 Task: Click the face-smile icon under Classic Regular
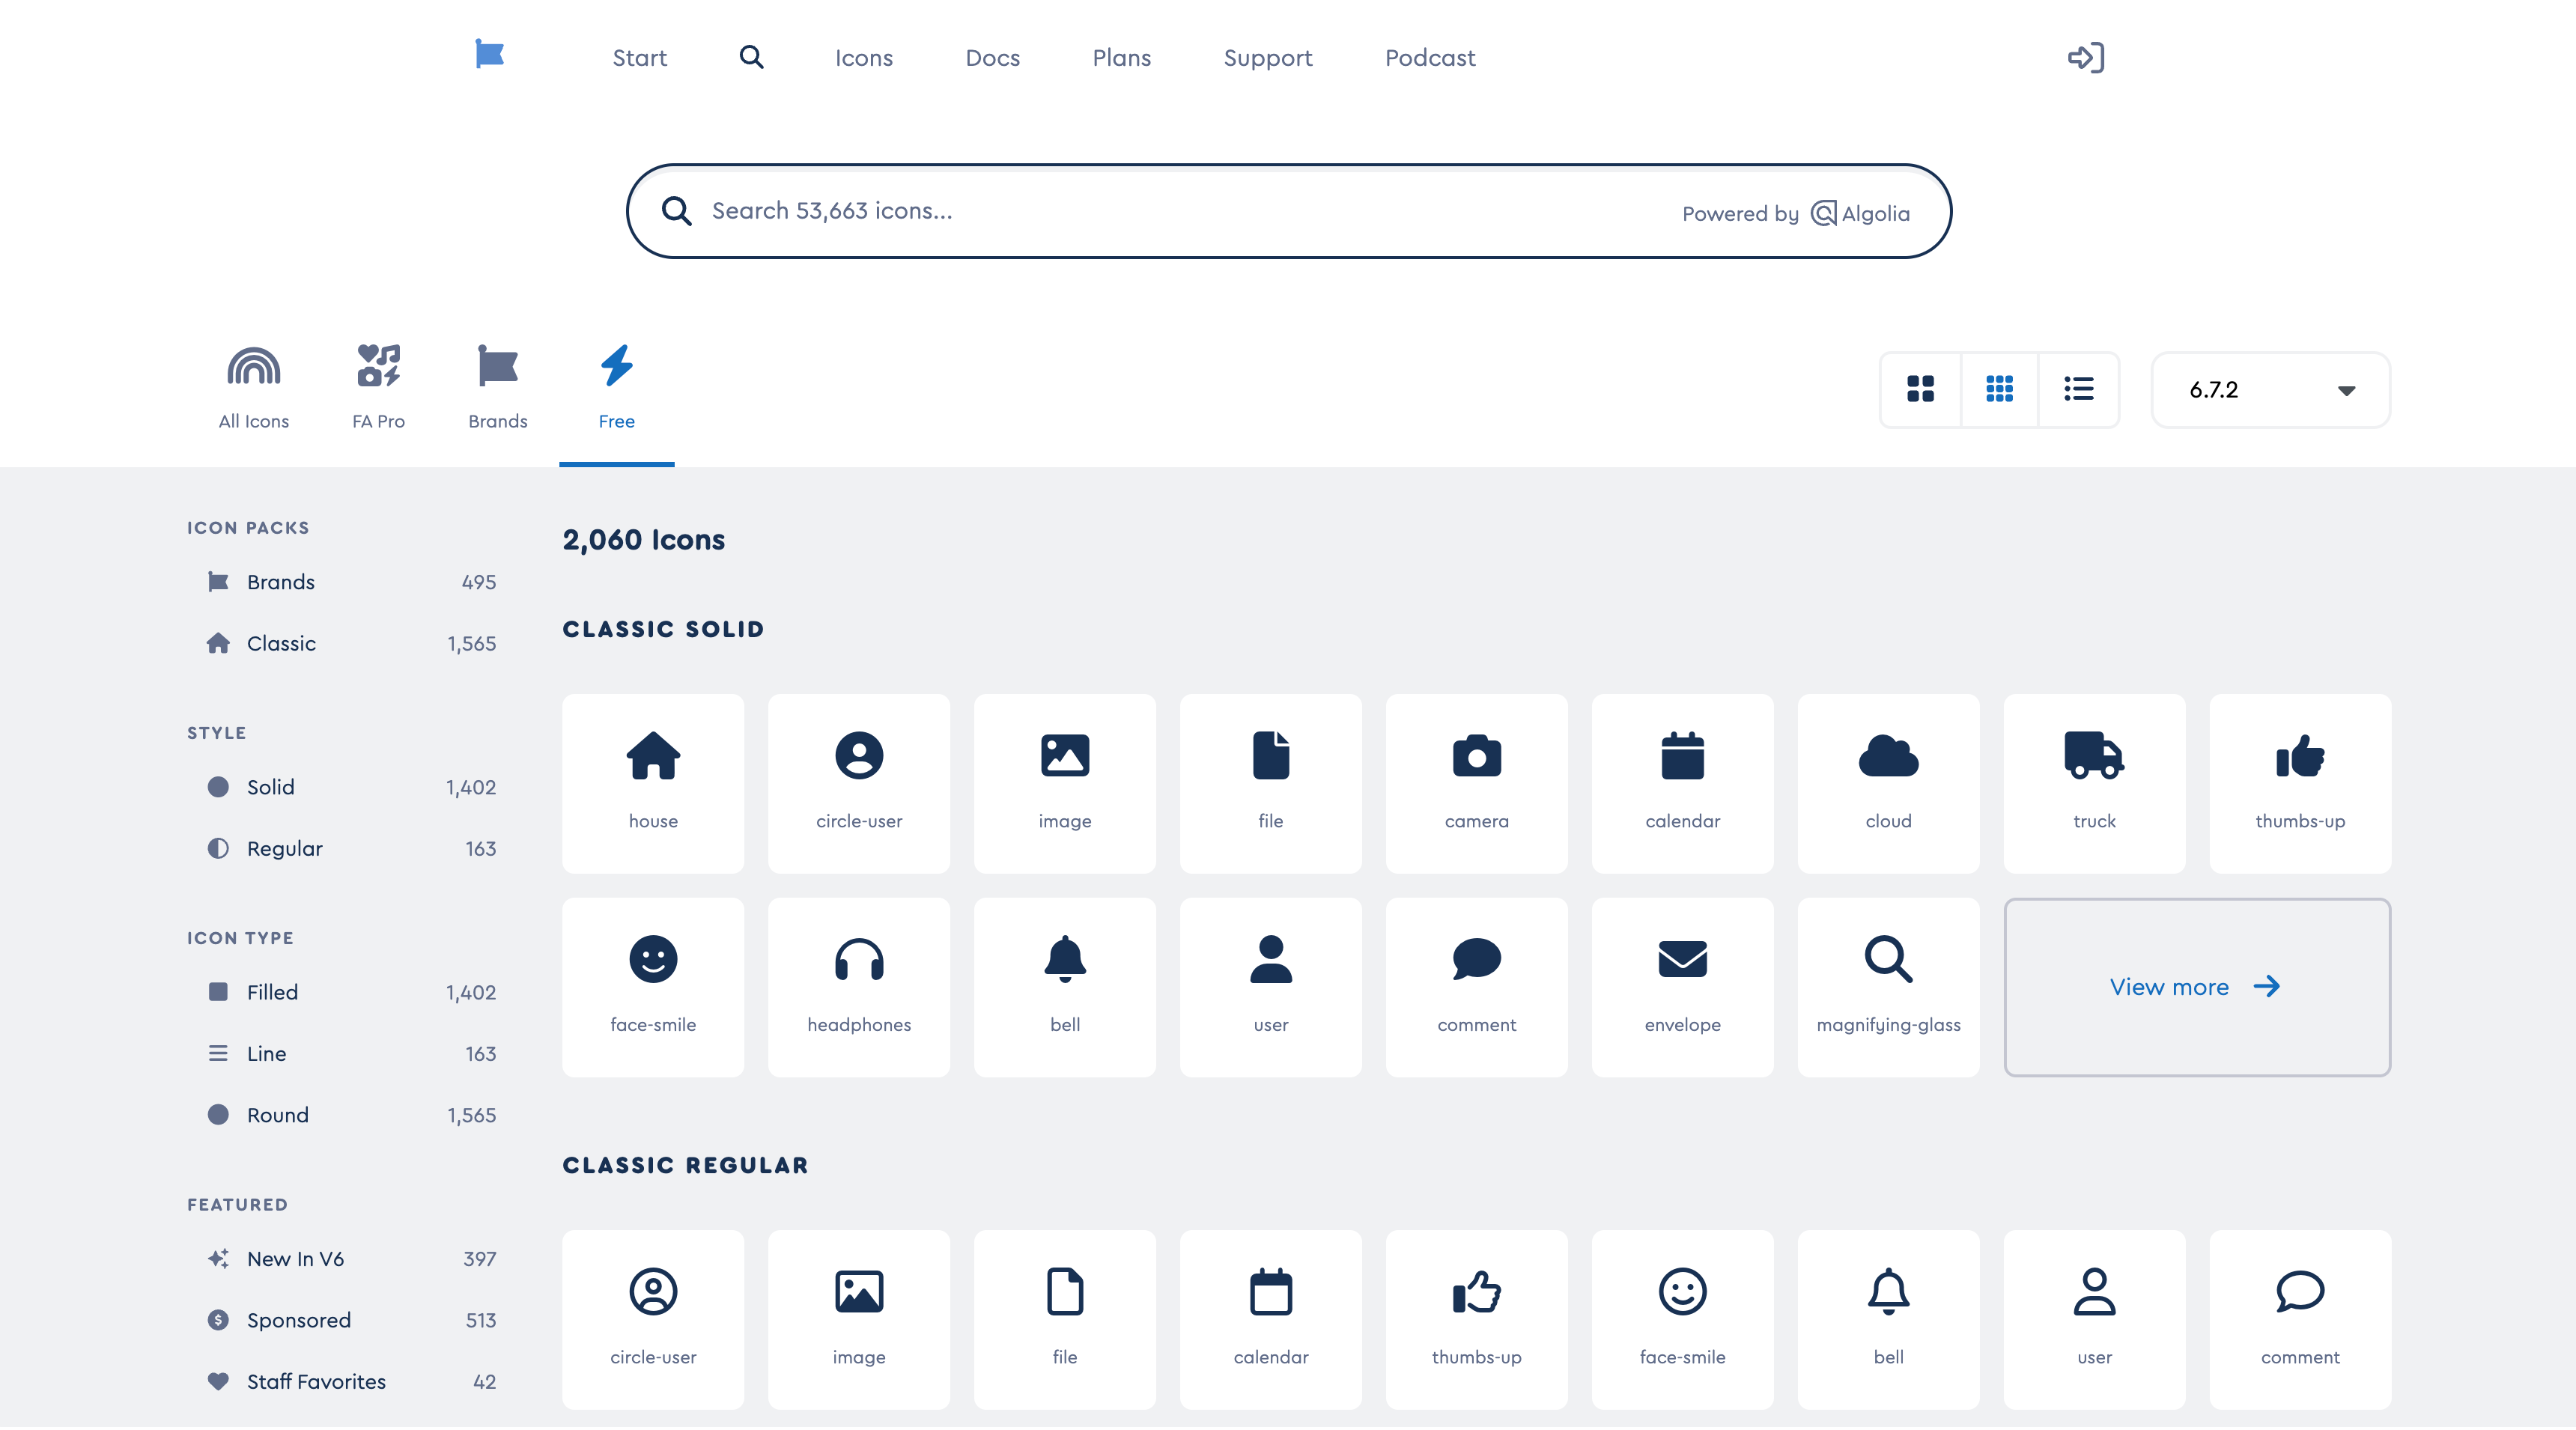(x=1681, y=1318)
